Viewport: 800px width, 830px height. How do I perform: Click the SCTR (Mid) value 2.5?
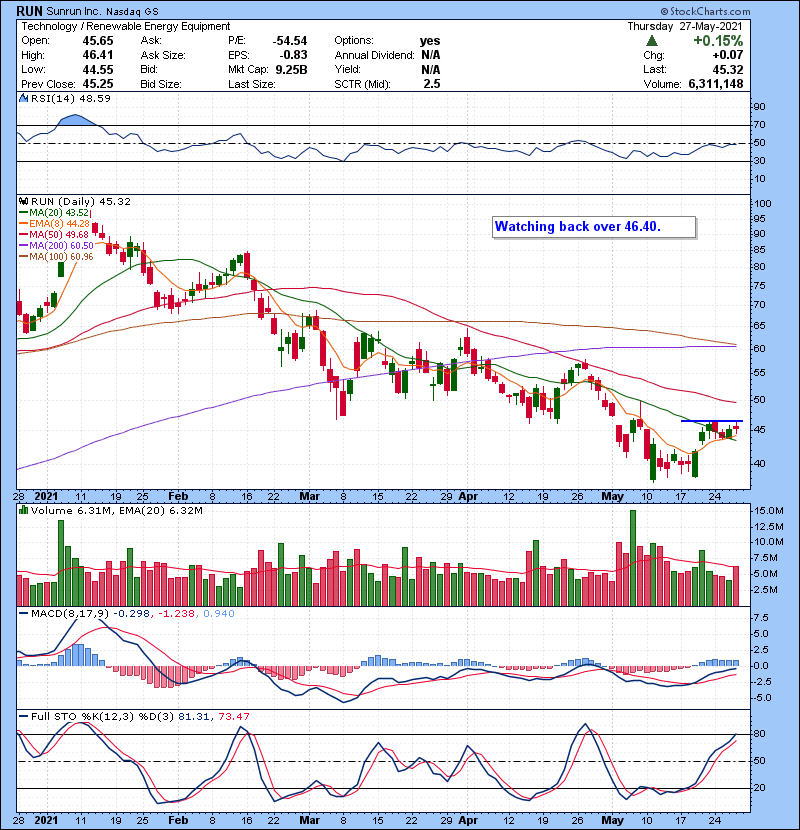(432, 84)
